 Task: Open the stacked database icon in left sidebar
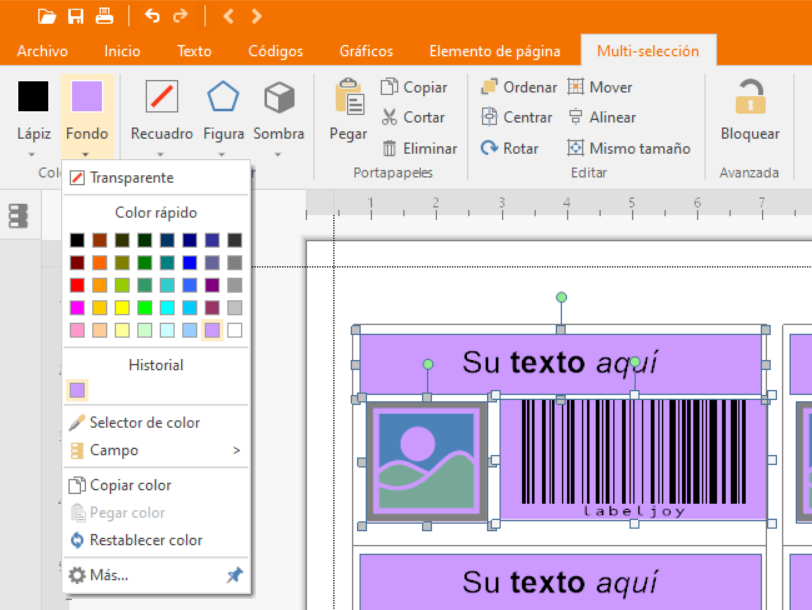coord(18,216)
